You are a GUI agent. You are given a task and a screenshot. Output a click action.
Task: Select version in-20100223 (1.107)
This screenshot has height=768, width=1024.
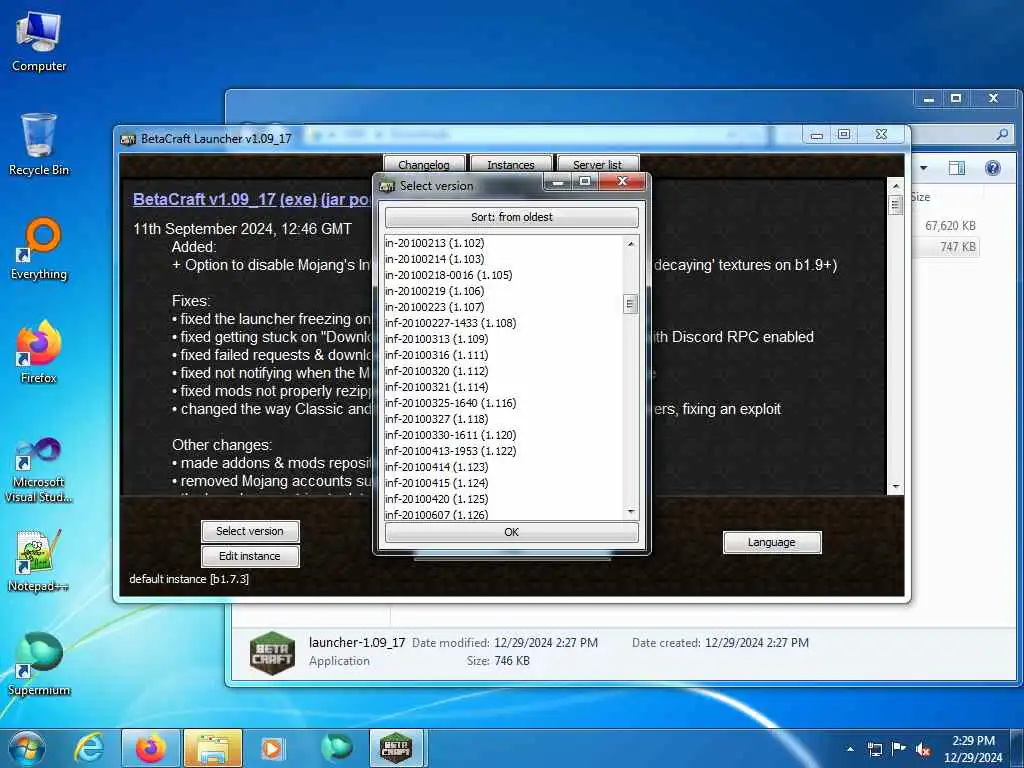(503, 307)
